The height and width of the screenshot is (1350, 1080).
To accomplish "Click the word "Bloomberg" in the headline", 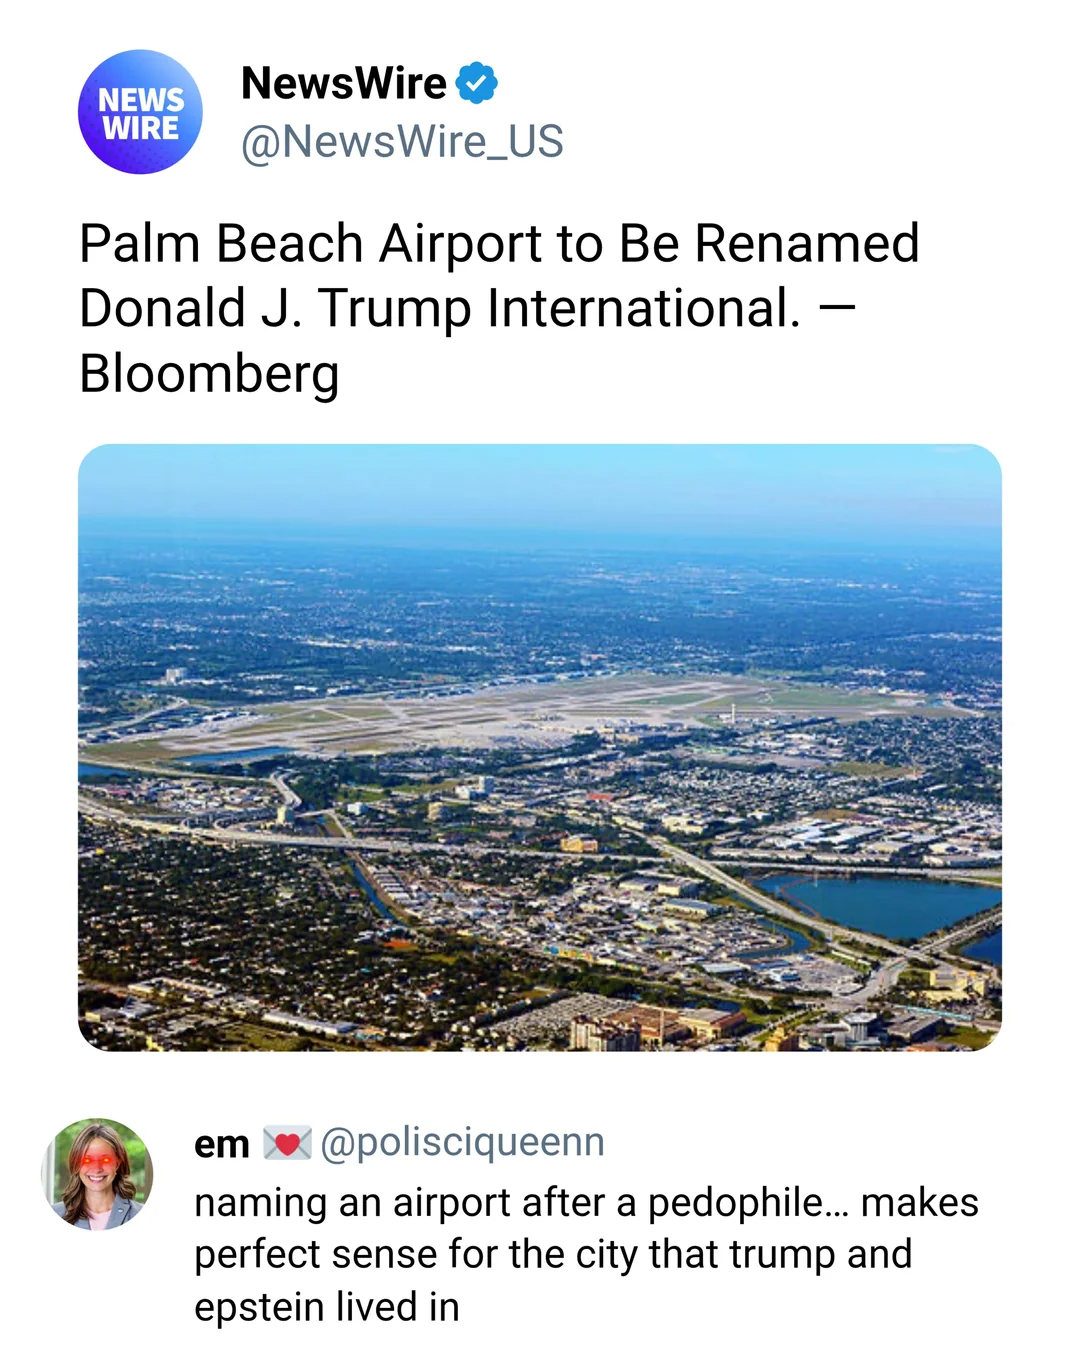I will click(209, 374).
